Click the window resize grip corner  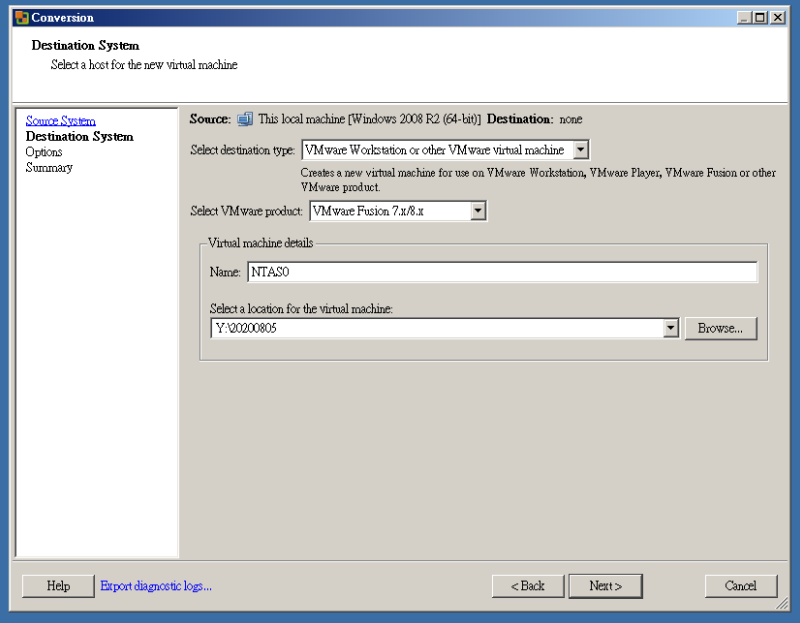[782, 604]
